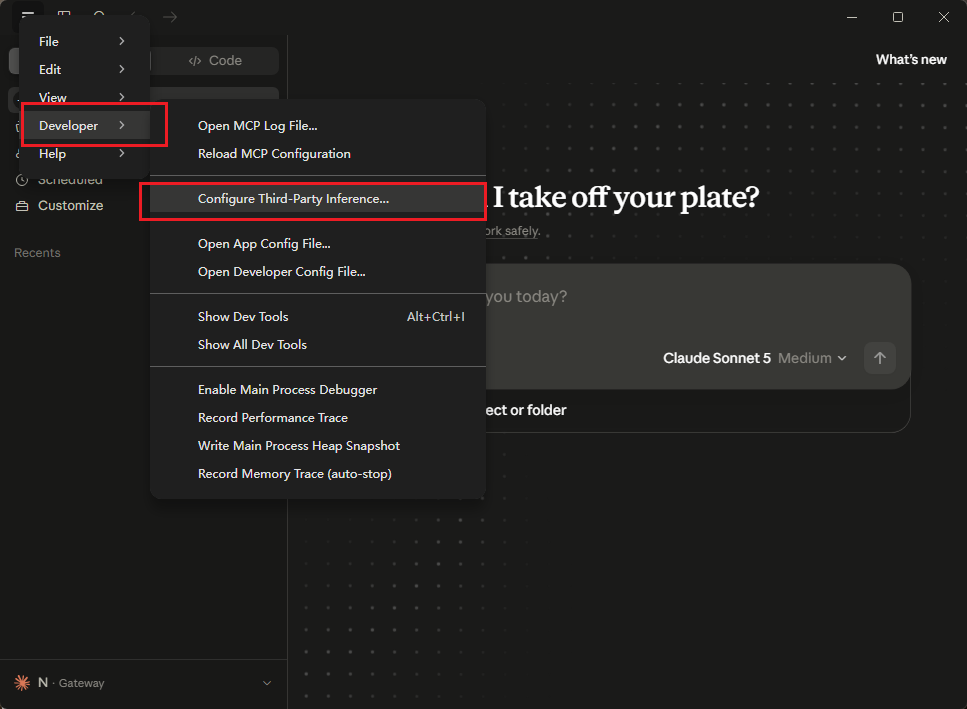967x709 pixels.
Task: Click the Claude starburst logo icon
Action: coord(22,682)
